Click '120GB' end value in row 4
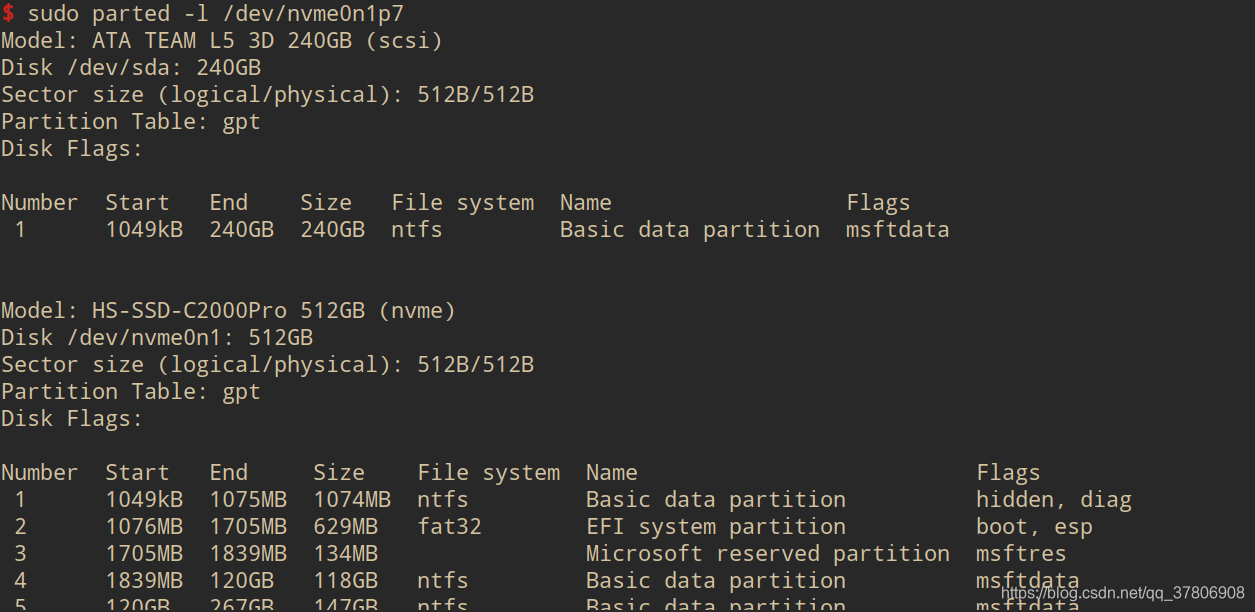 (241, 581)
